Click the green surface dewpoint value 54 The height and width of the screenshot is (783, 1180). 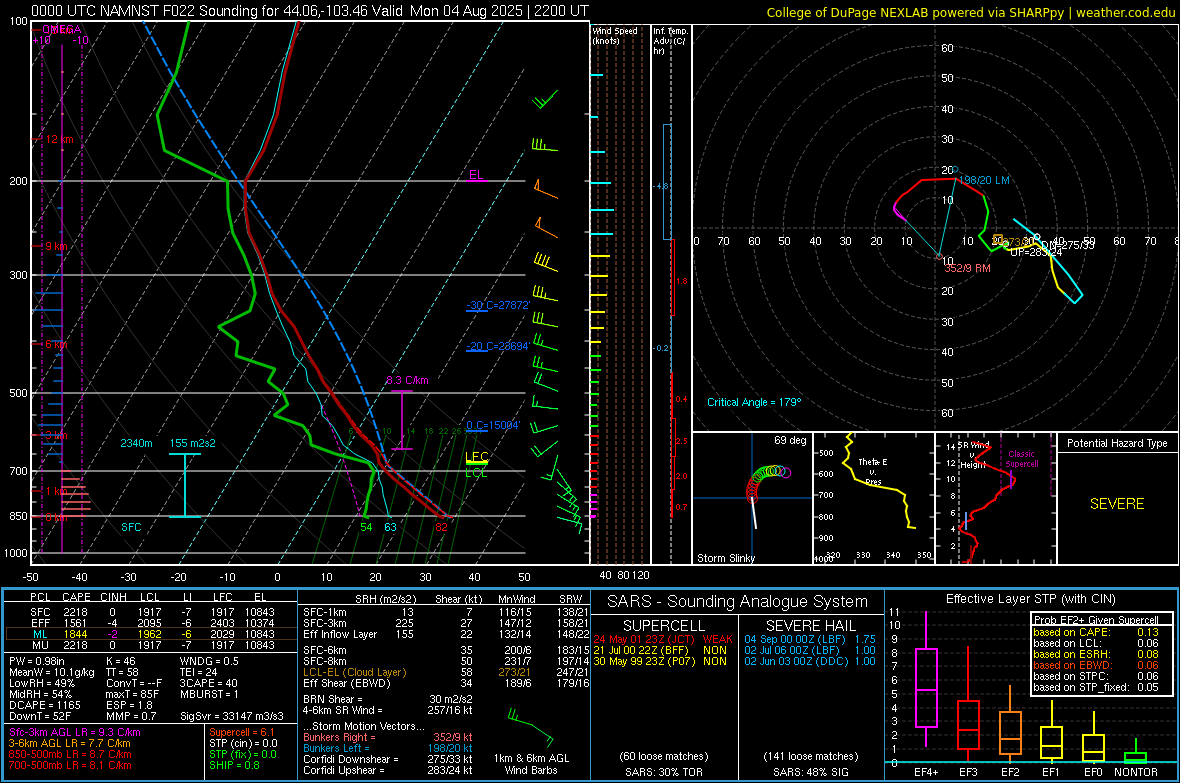[x=366, y=527]
